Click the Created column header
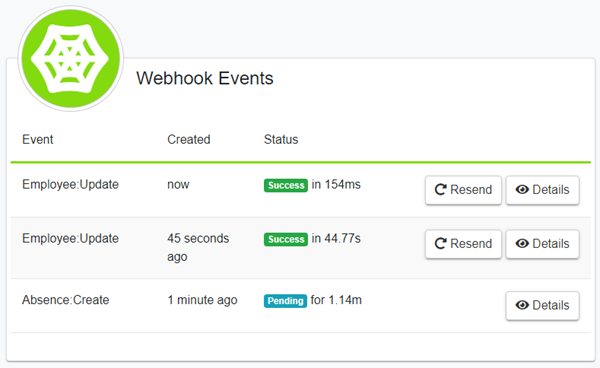600x368 pixels. coord(189,139)
